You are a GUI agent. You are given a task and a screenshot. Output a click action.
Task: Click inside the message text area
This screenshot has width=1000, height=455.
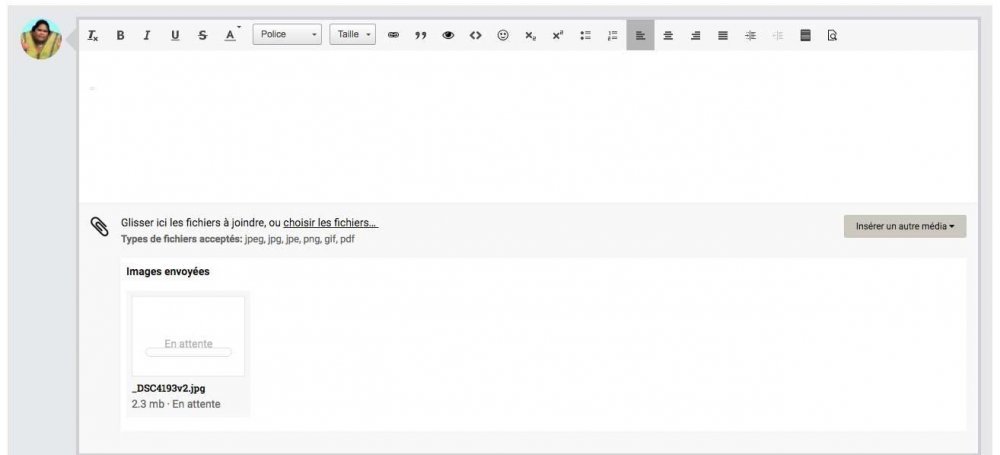tap(528, 126)
